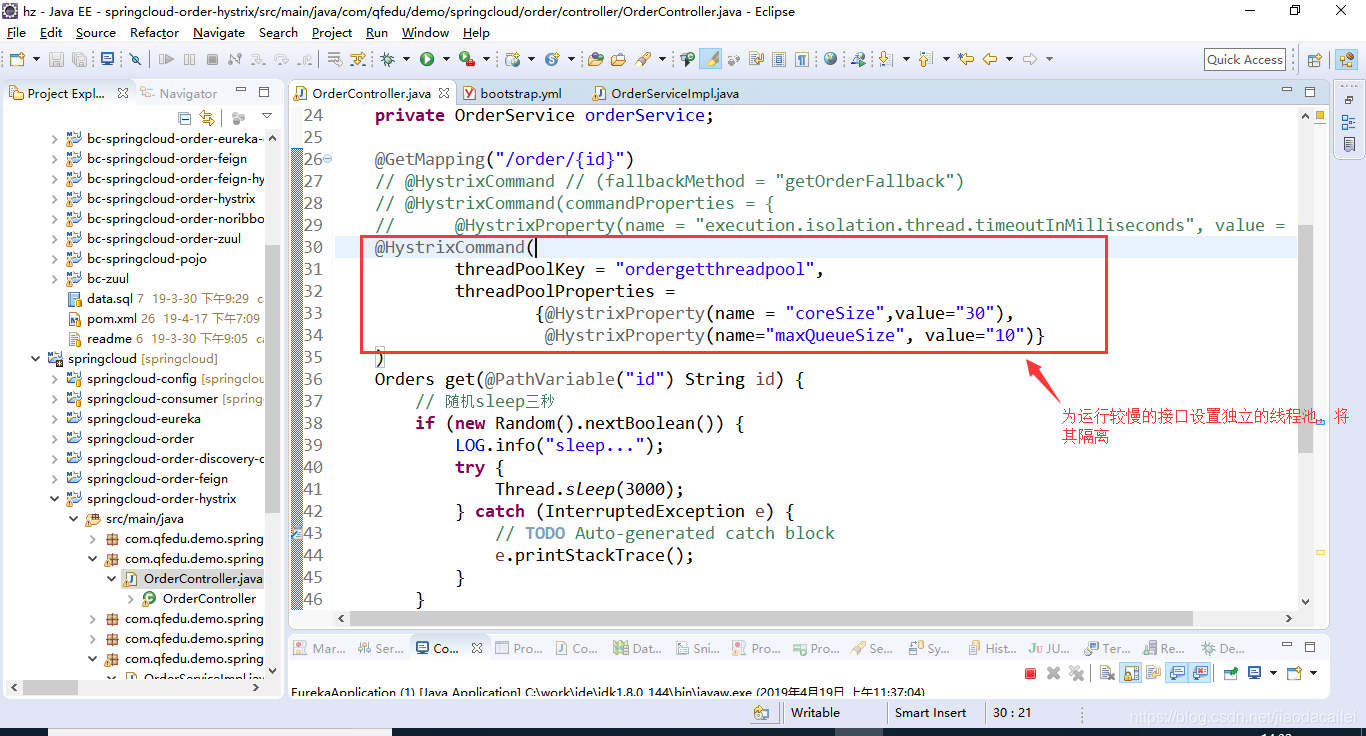Toggle Pin Console icon

(1230, 673)
